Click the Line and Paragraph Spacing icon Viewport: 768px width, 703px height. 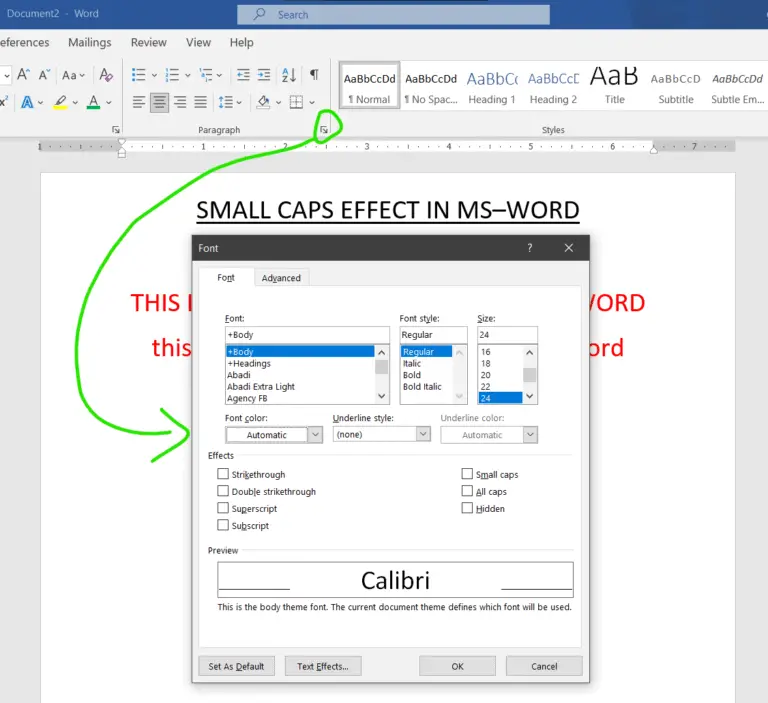pos(226,102)
